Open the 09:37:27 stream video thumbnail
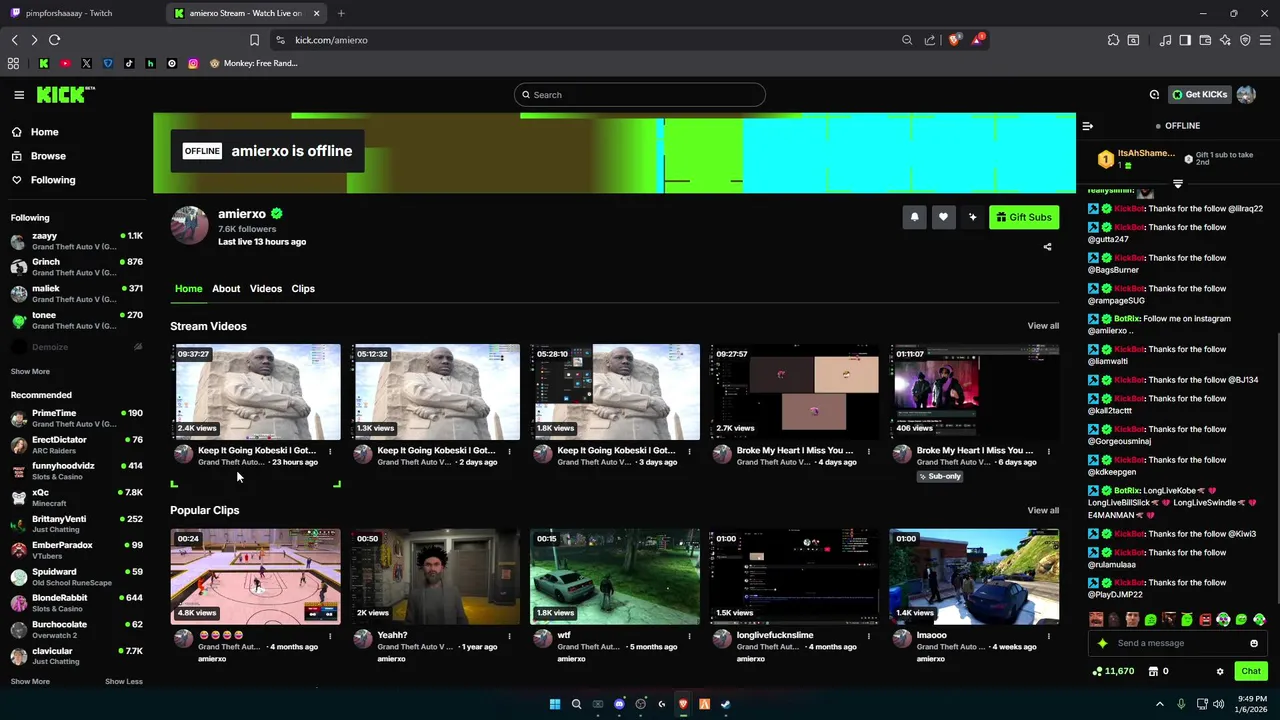This screenshot has width=1280, height=720. pyautogui.click(x=255, y=392)
